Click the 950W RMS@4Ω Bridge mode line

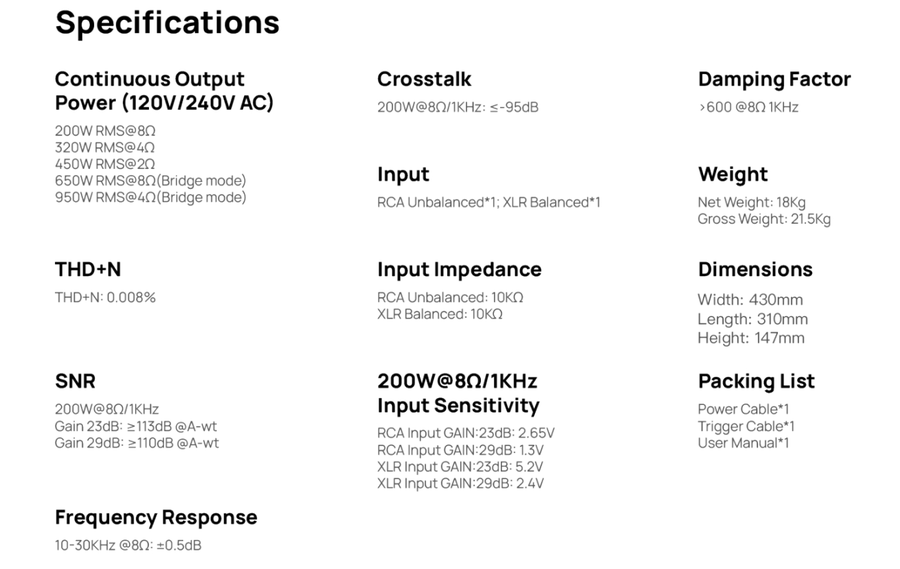click(150, 197)
